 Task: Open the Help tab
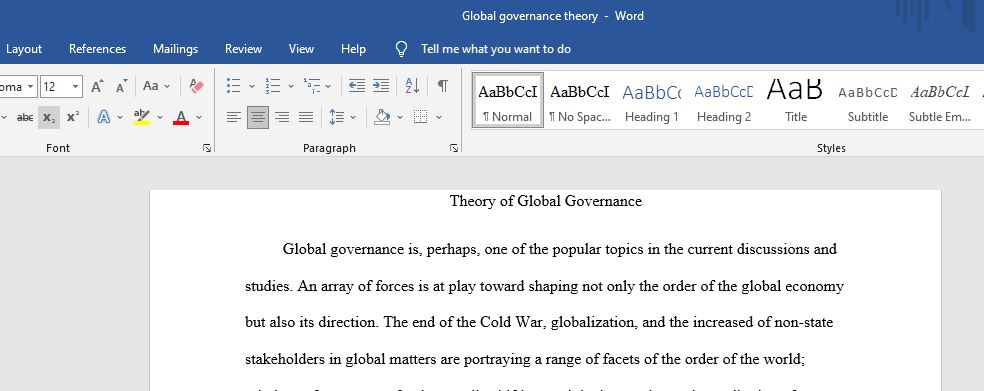(x=353, y=49)
